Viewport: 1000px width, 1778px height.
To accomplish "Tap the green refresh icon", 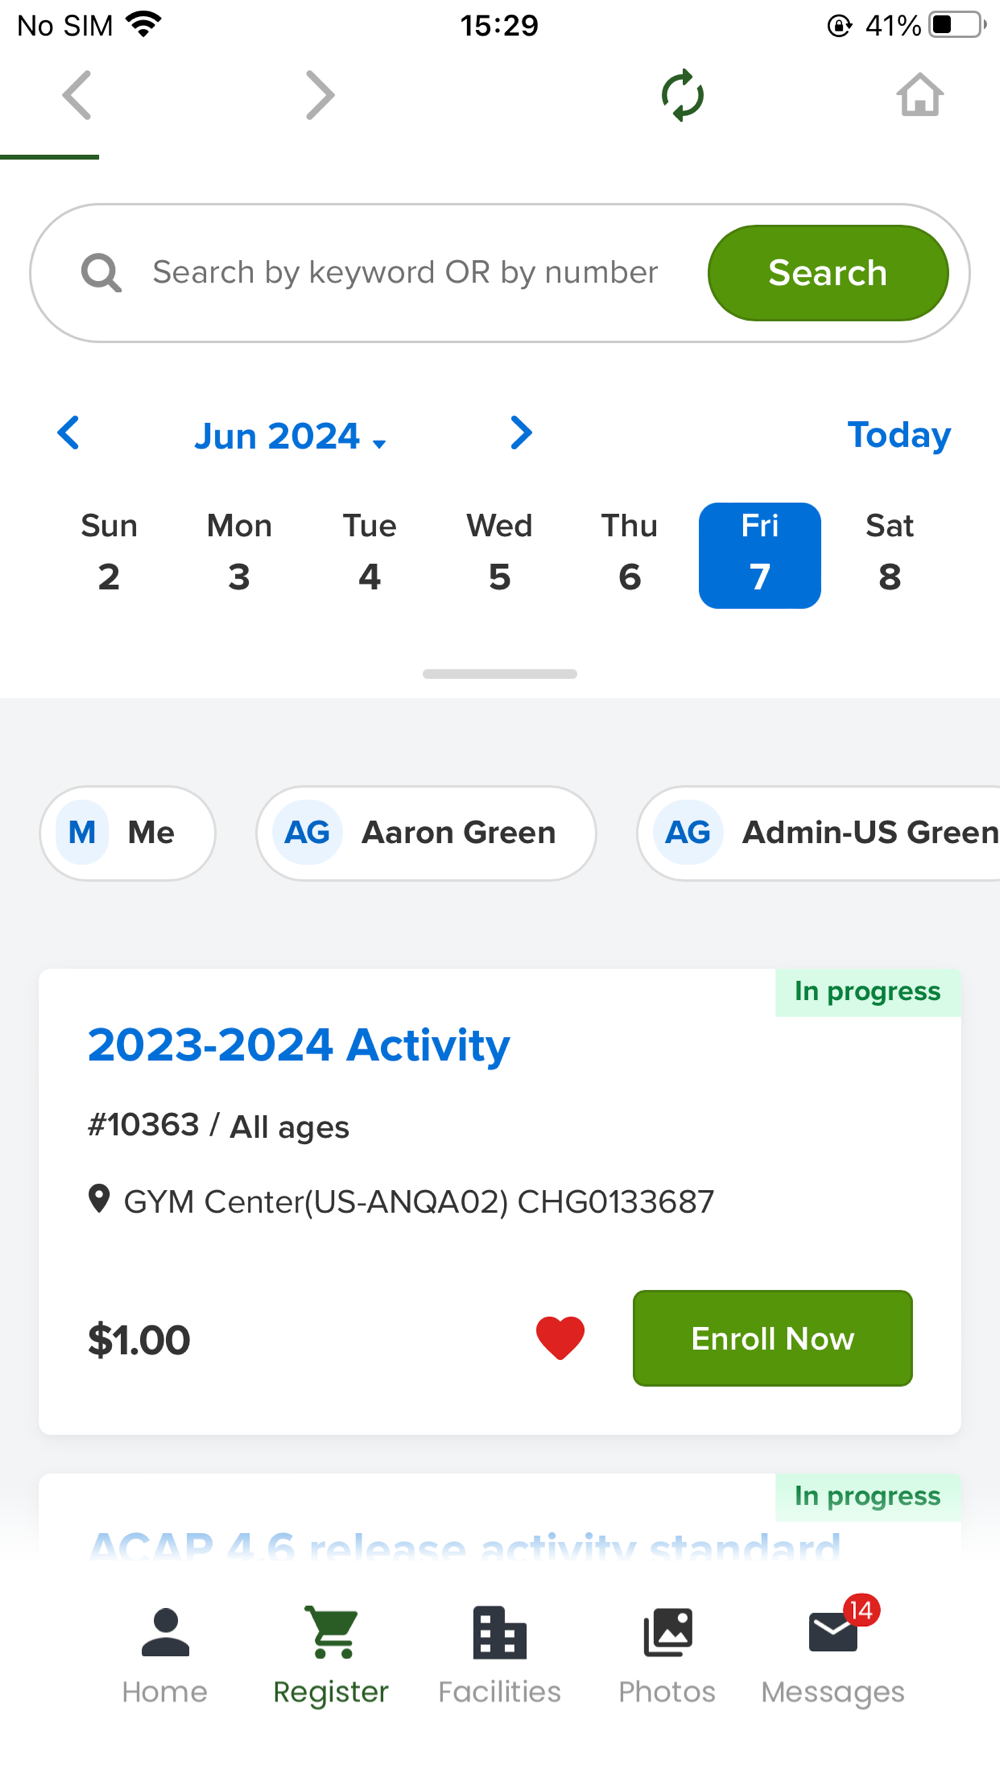I will tap(683, 96).
